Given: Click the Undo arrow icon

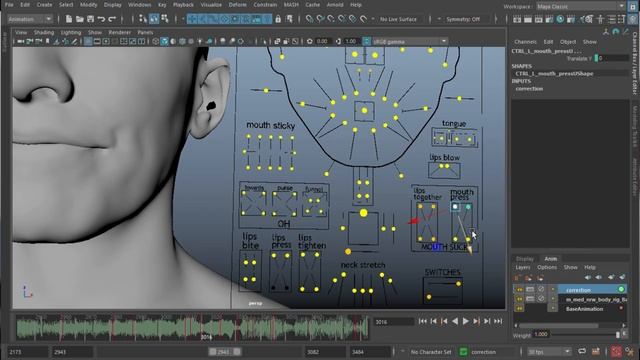Looking at the screenshot, I should (x=101, y=19).
